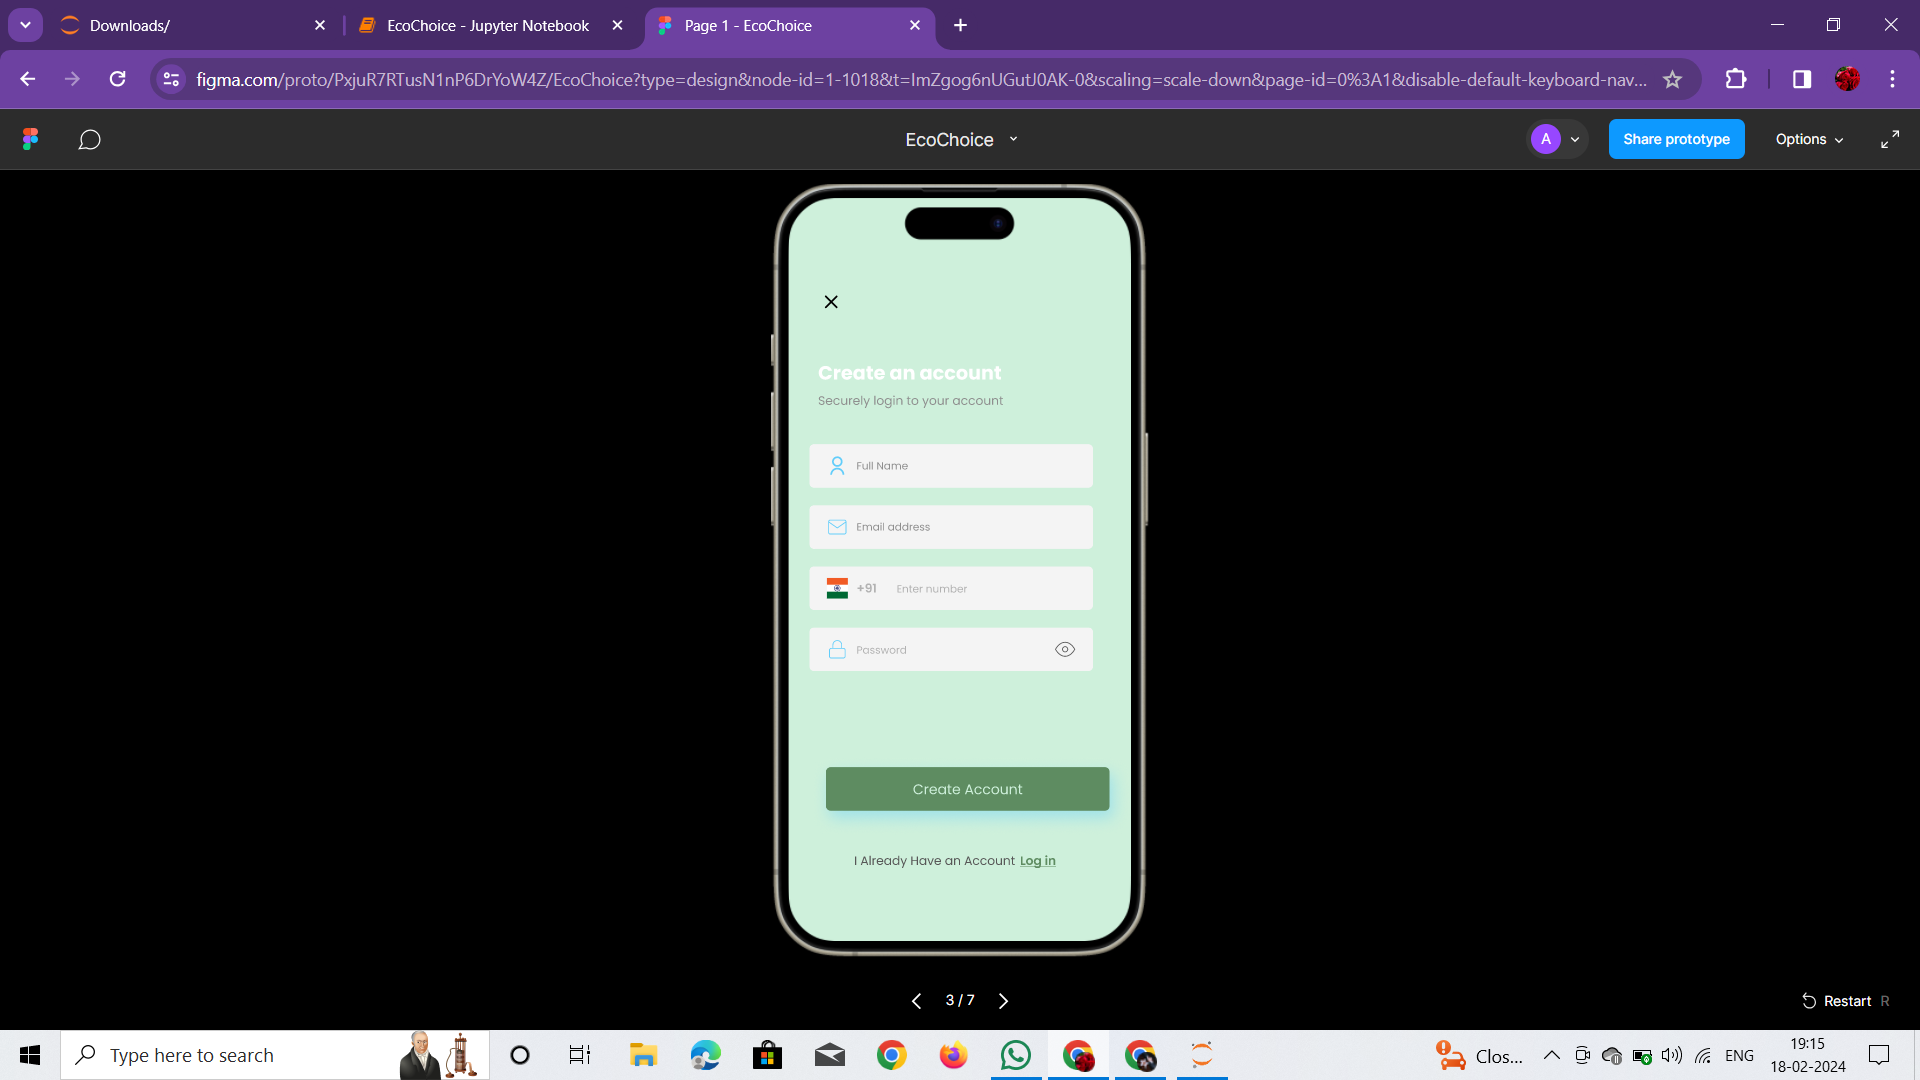Toggle password visibility eye icon
The height and width of the screenshot is (1080, 1920).
point(1065,650)
